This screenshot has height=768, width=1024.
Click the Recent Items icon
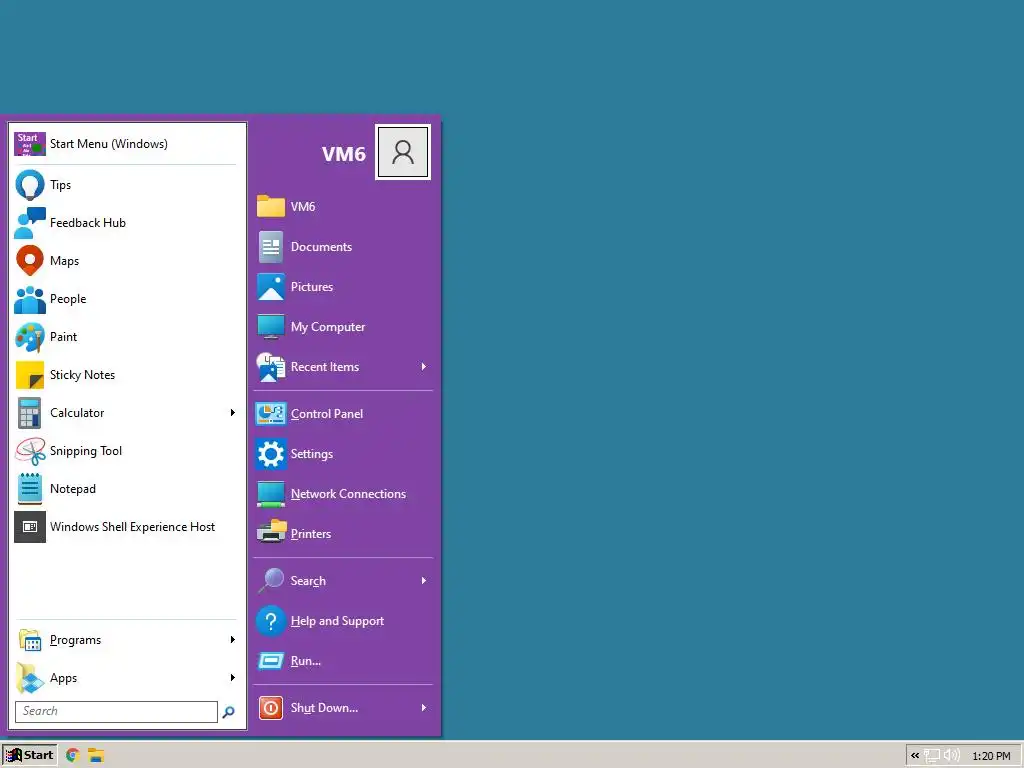point(271,367)
